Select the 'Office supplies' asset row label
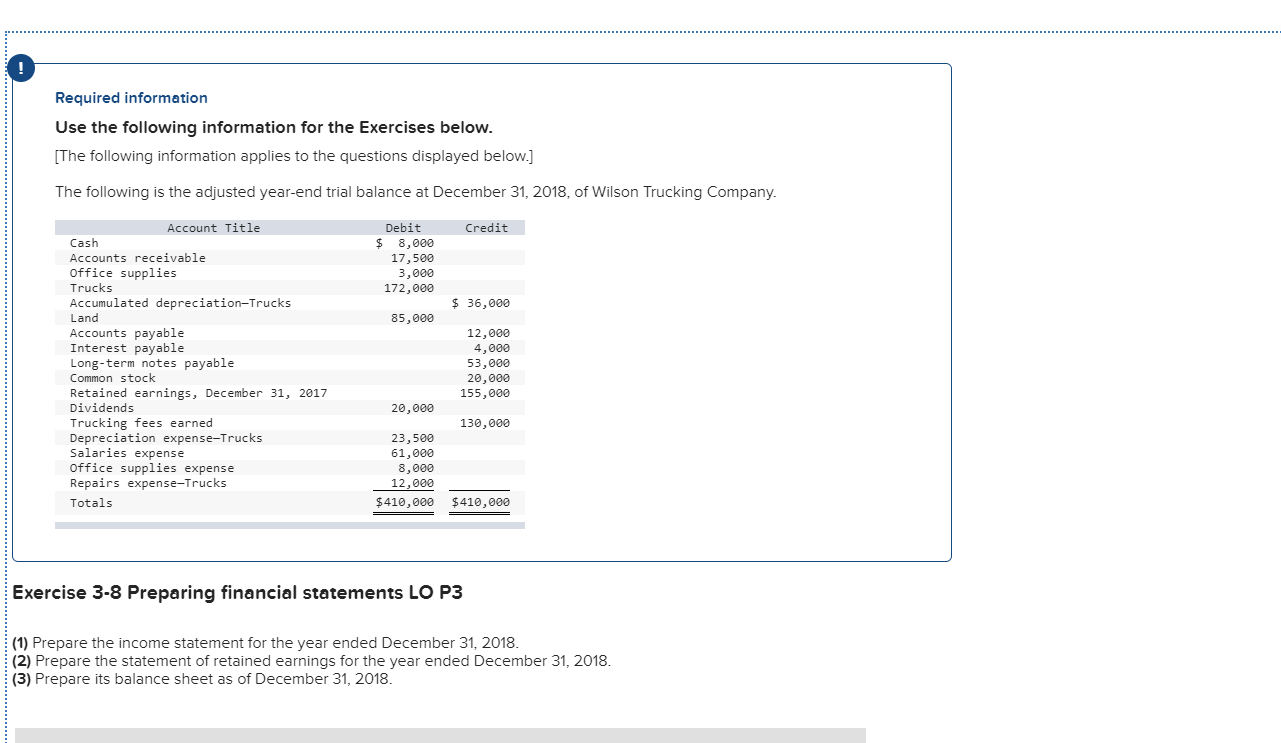The image size is (1281, 743). tap(123, 273)
